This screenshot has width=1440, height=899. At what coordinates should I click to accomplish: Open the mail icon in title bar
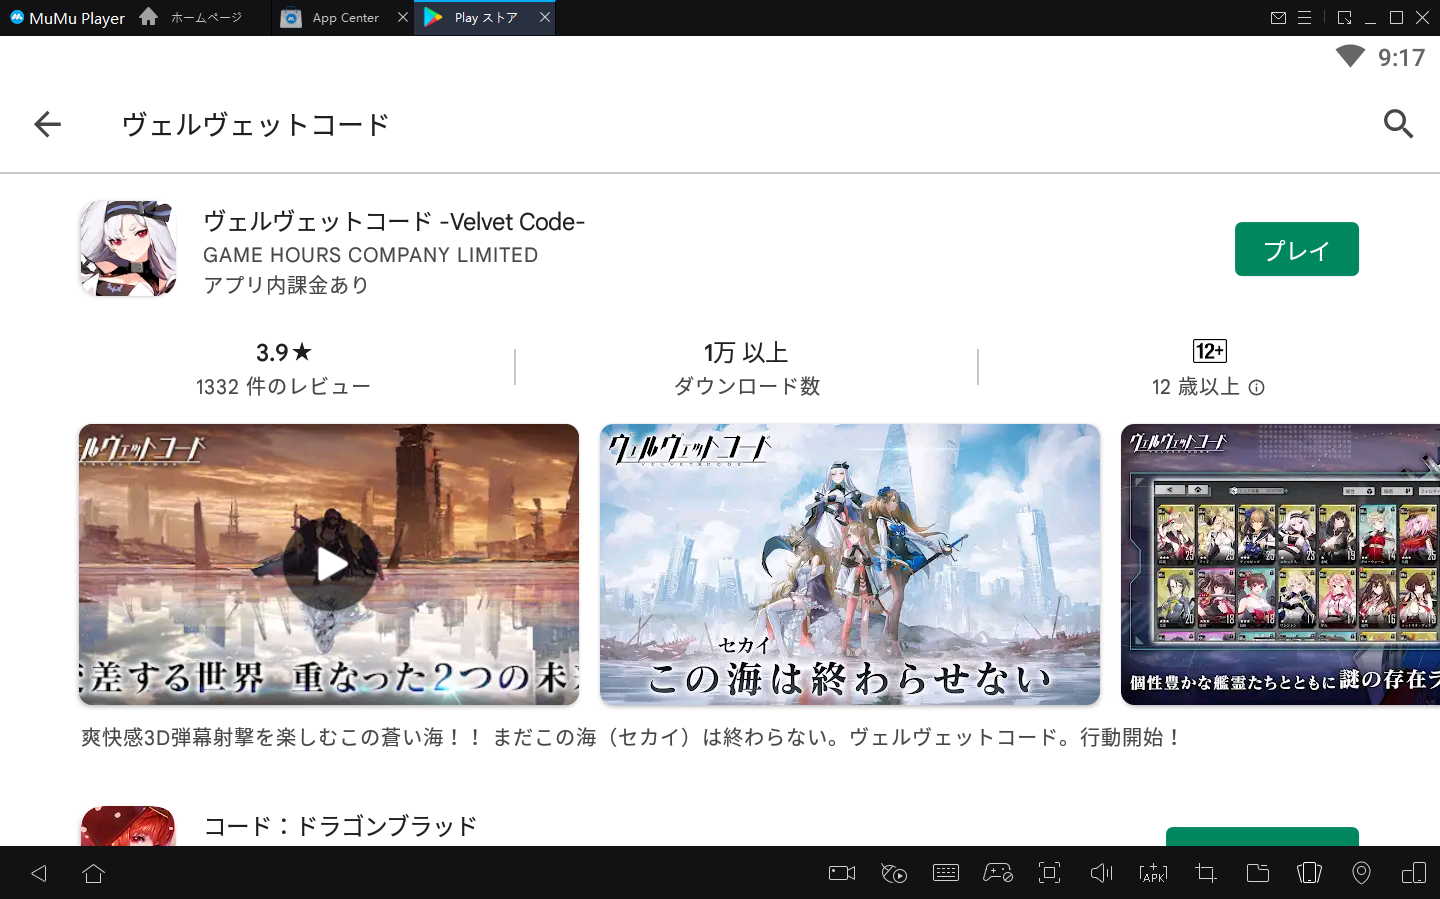coord(1278,18)
